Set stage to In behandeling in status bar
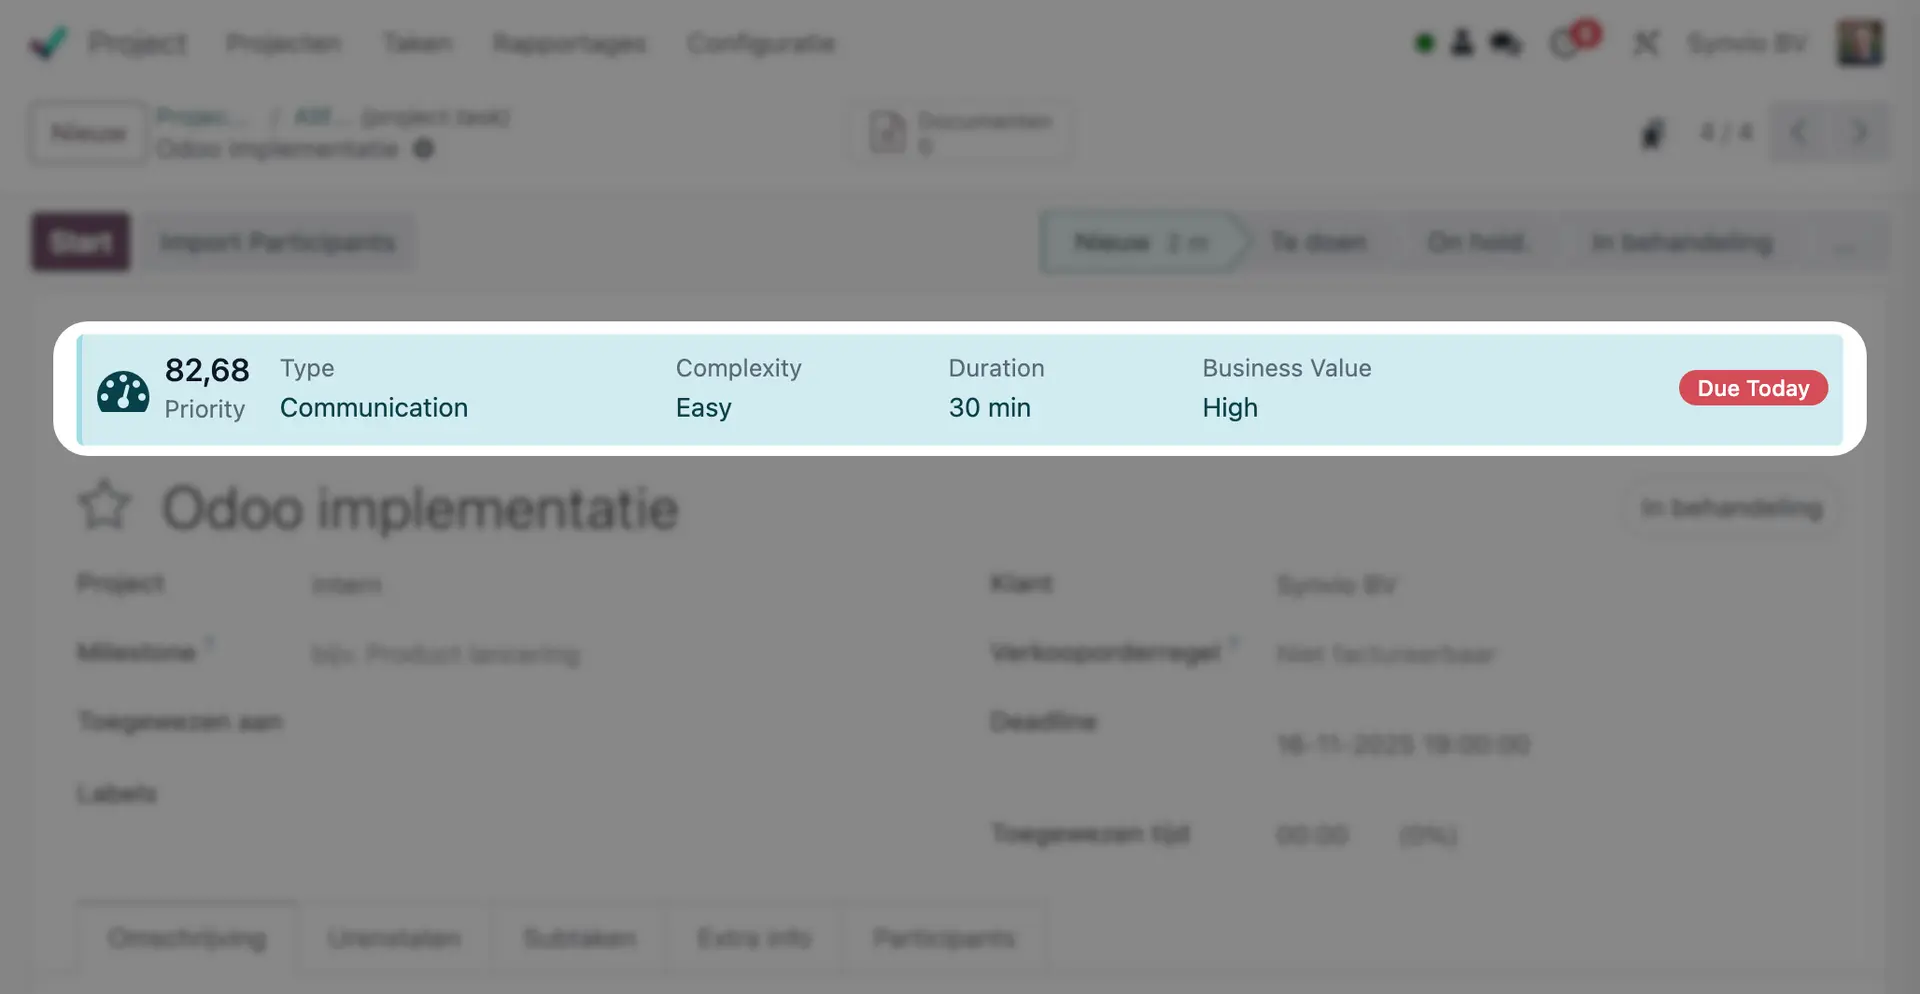Viewport: 1920px width, 994px height. [1682, 242]
